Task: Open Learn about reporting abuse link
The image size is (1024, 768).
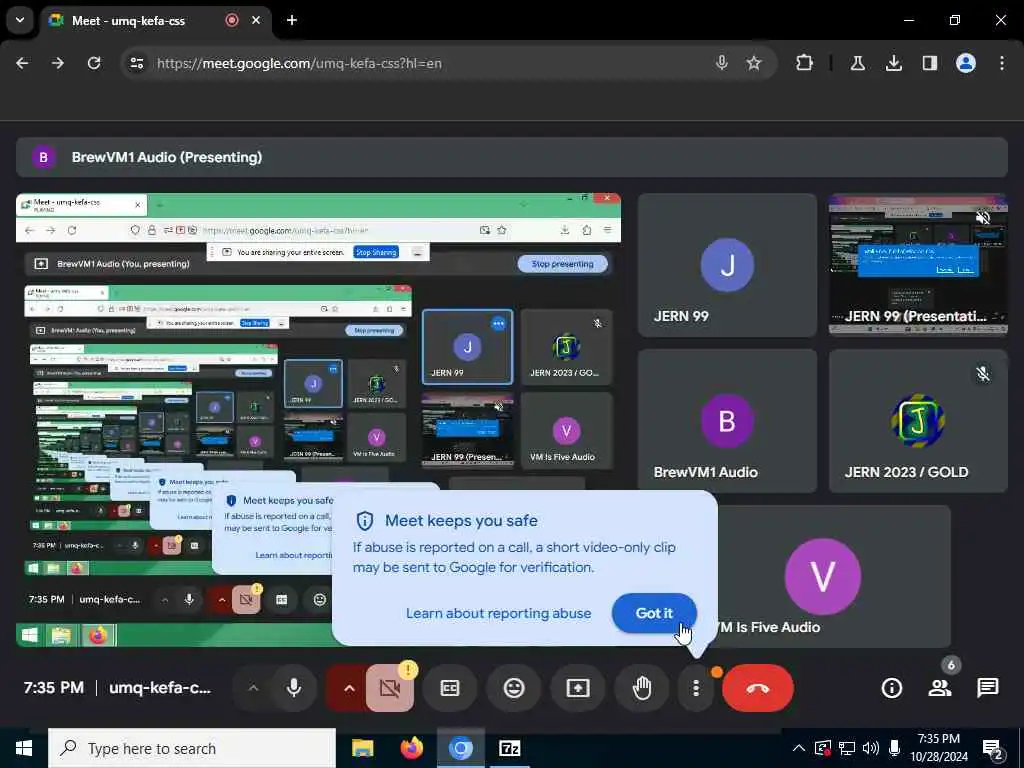Action: tap(498, 613)
